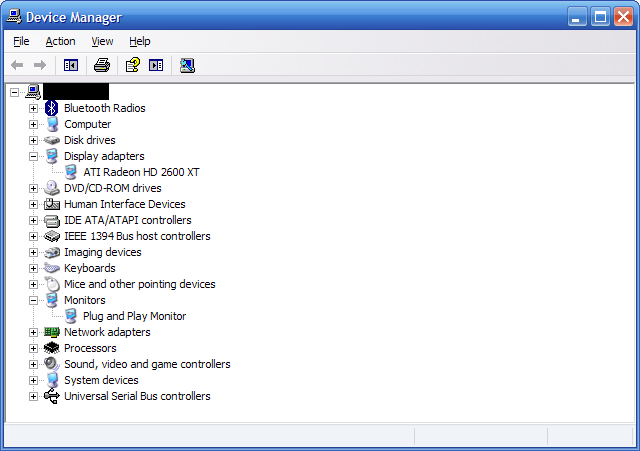Click the IEEE 1394 Bus host controllers icon

(52, 236)
